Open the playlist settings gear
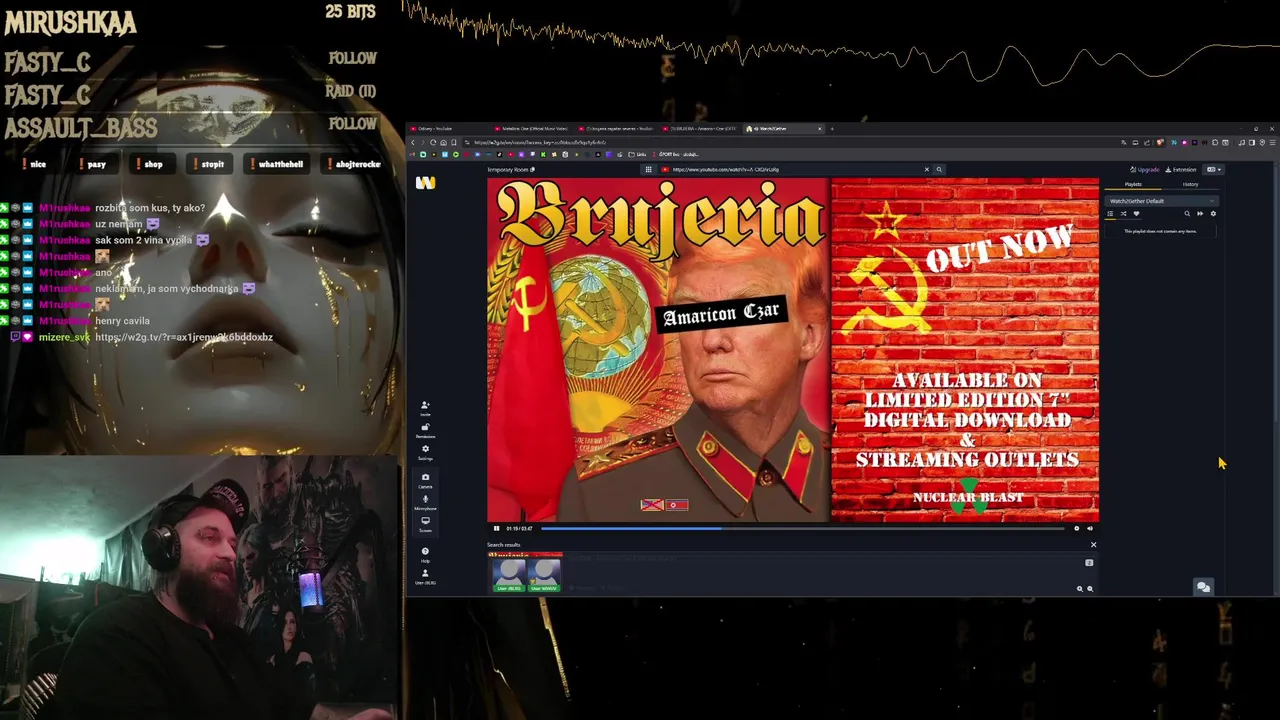 [1213, 214]
